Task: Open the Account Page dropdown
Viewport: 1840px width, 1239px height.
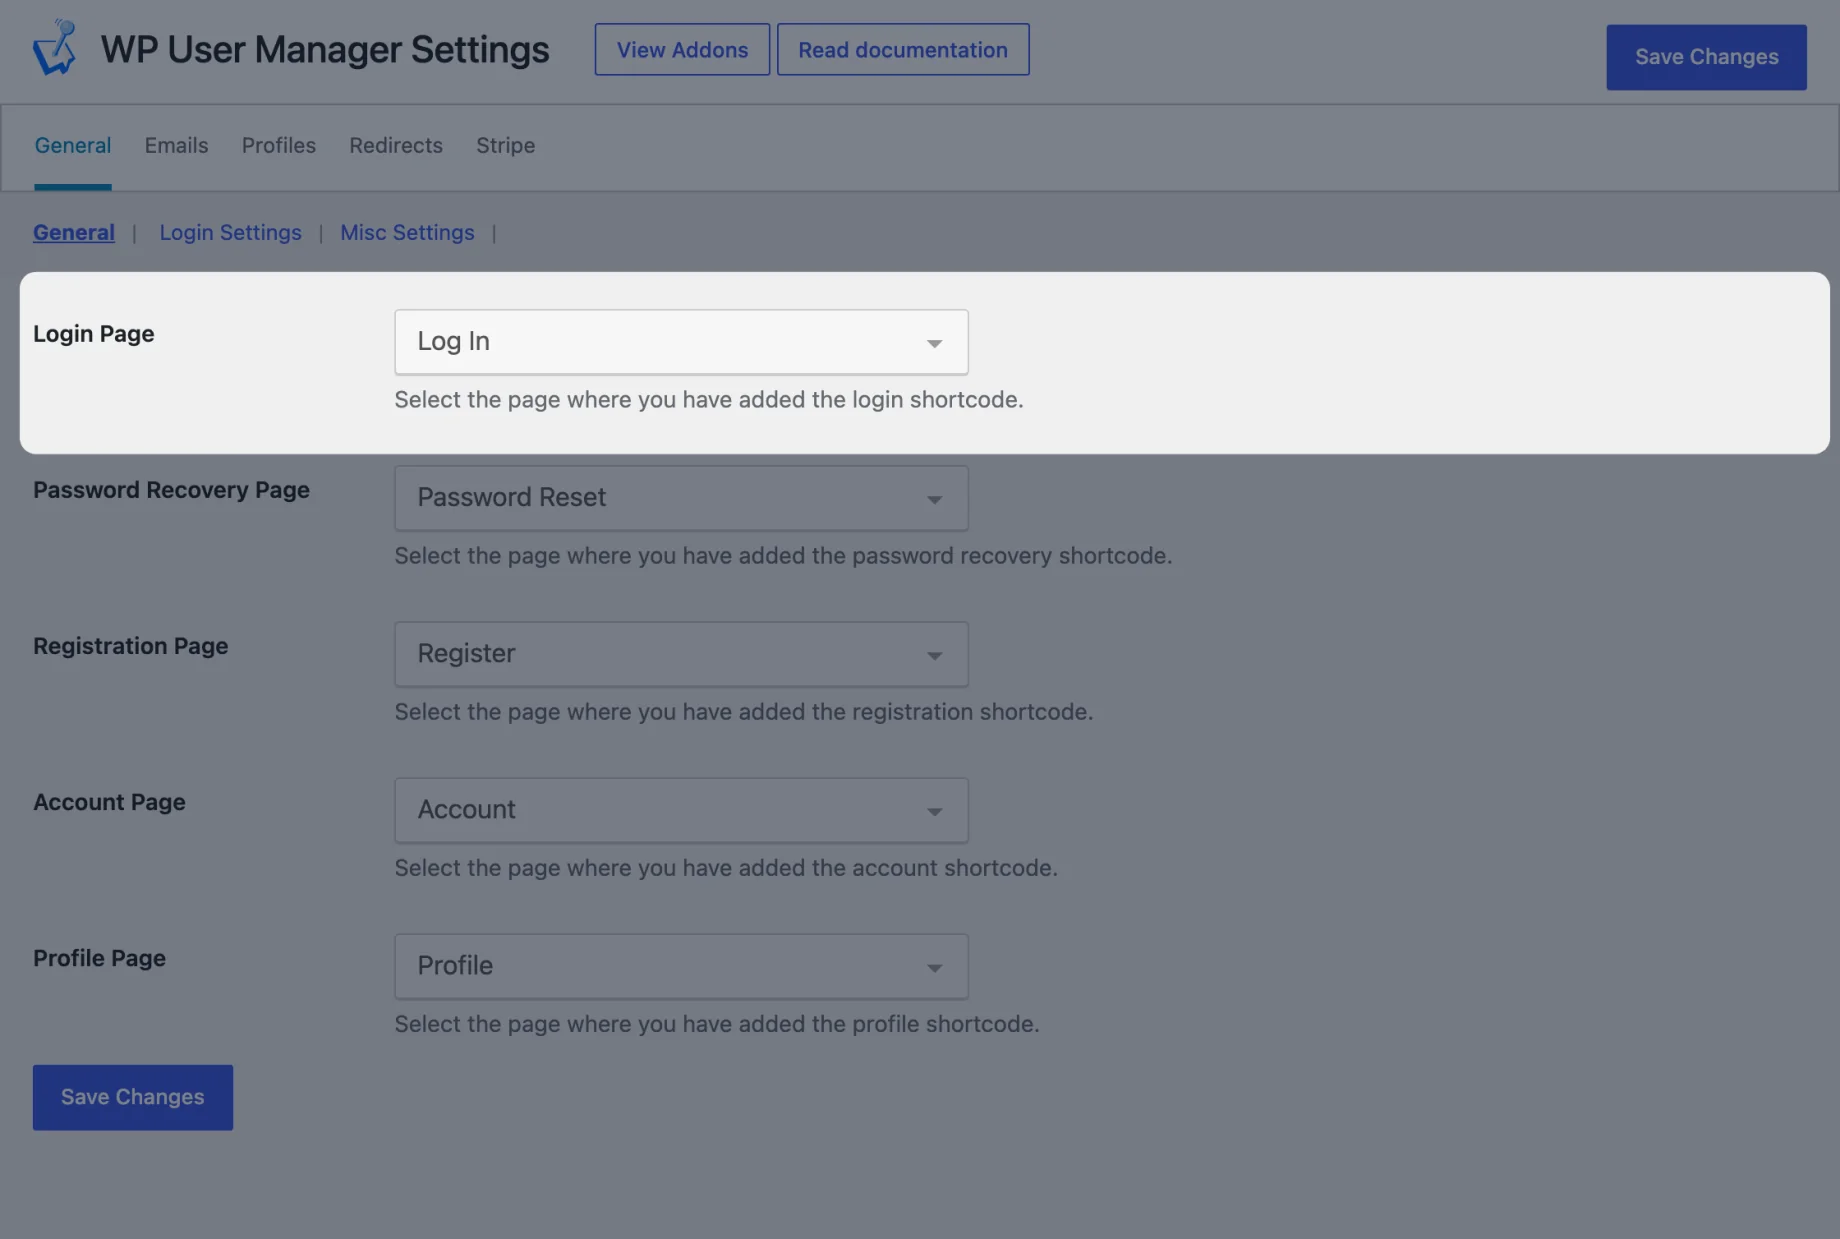Action: [681, 810]
